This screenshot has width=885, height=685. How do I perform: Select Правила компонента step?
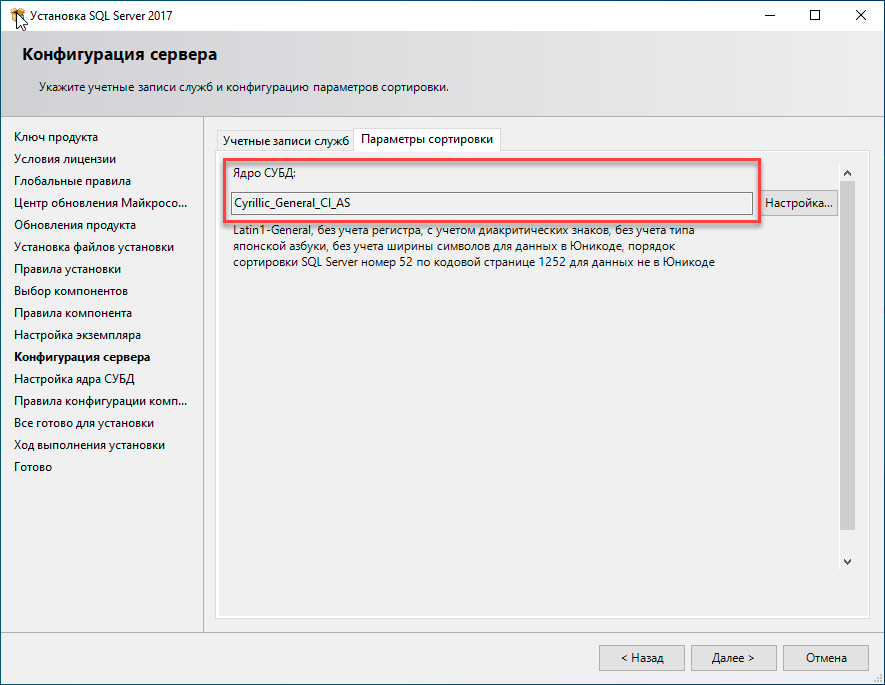(x=73, y=313)
